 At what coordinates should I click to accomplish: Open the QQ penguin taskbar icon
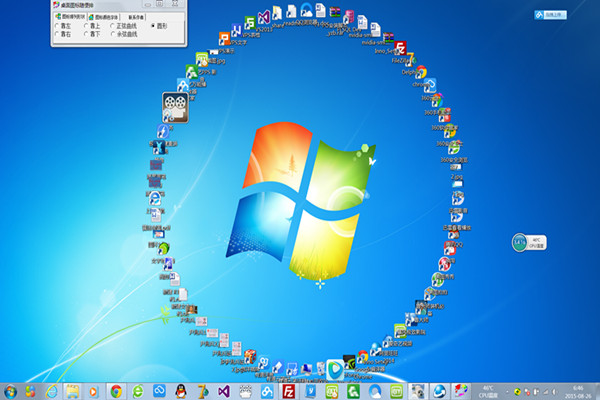pos(181,391)
